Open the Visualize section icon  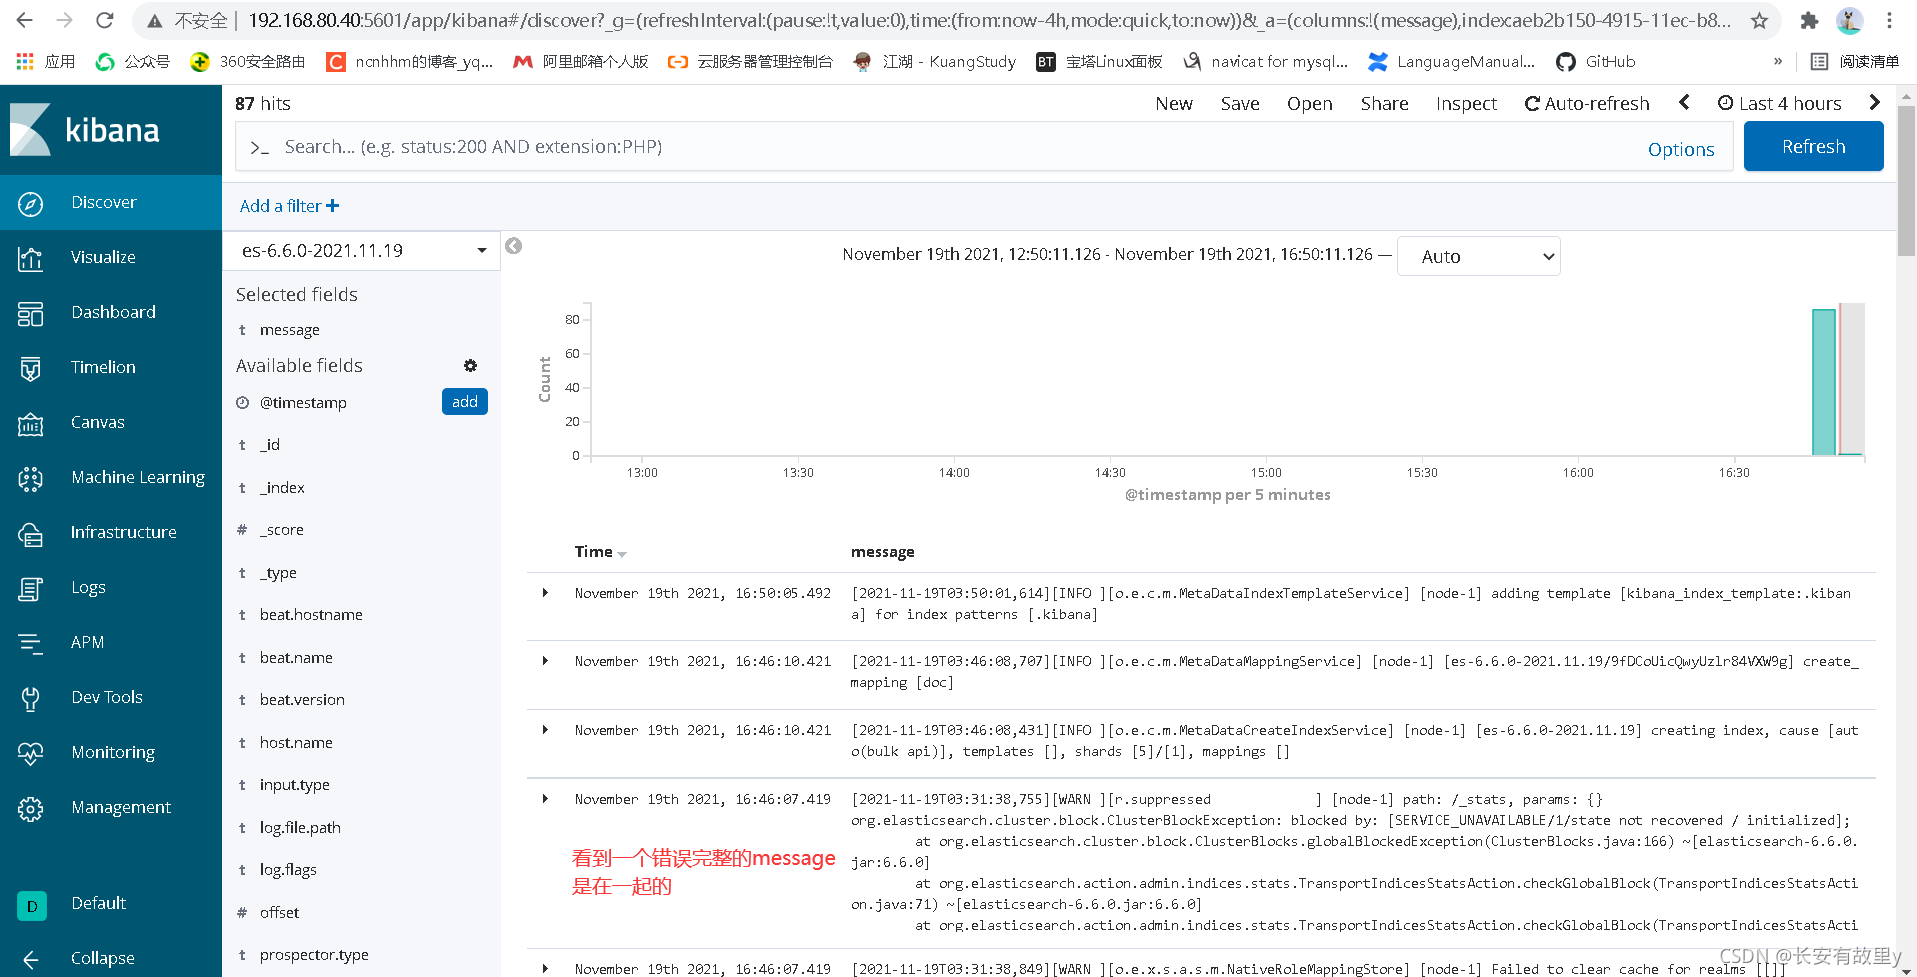(31, 258)
